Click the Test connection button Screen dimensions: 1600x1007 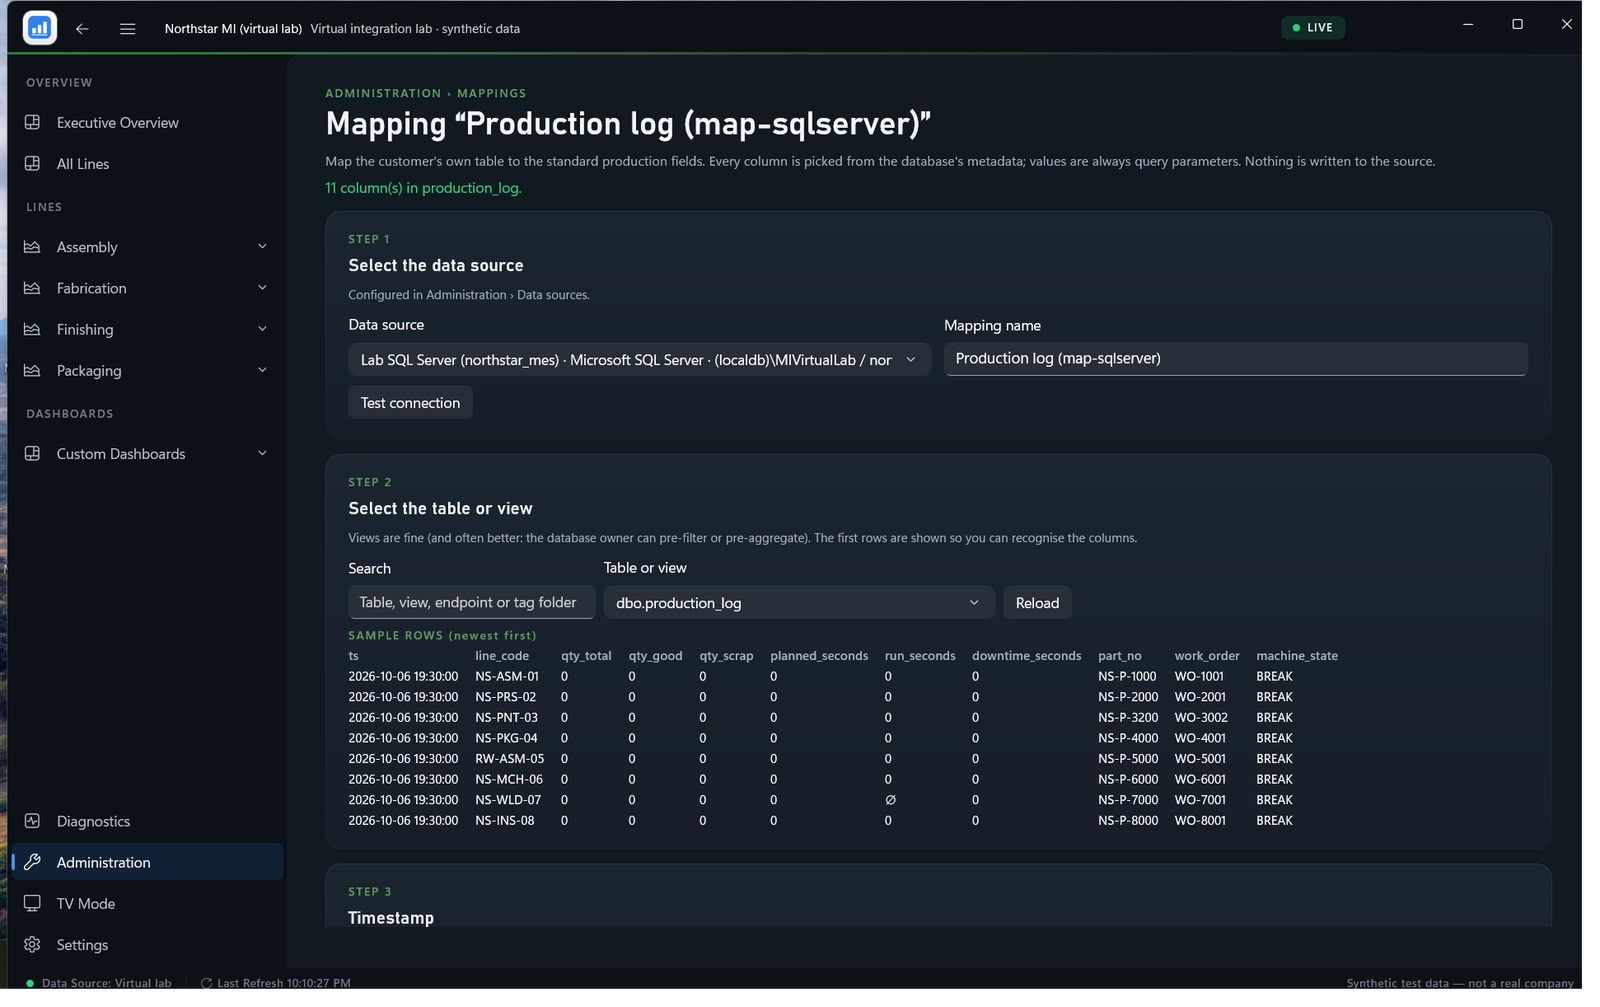point(410,403)
